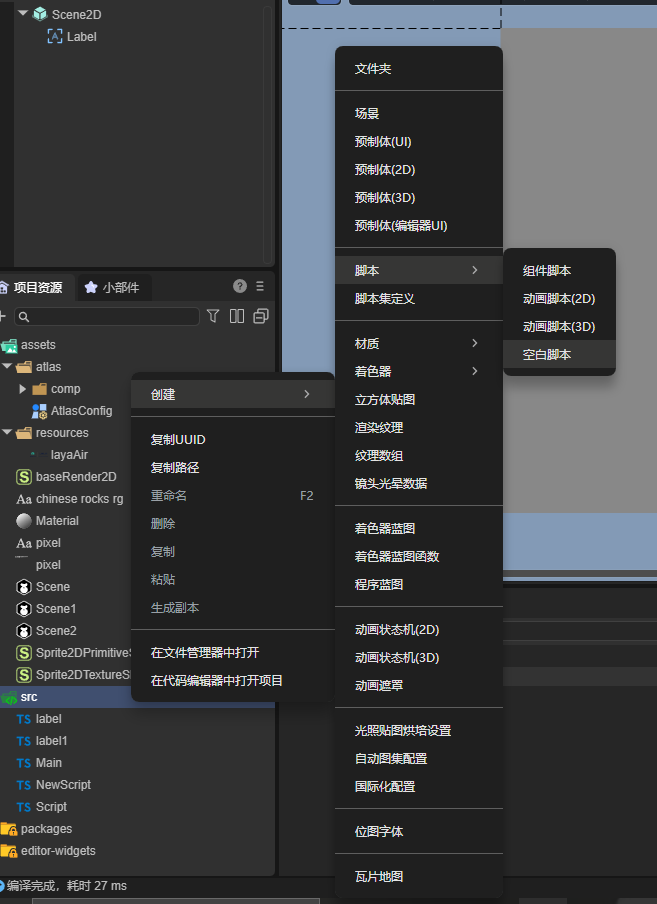Select 复制UUID in context menu
657x904 pixels.
point(178,440)
